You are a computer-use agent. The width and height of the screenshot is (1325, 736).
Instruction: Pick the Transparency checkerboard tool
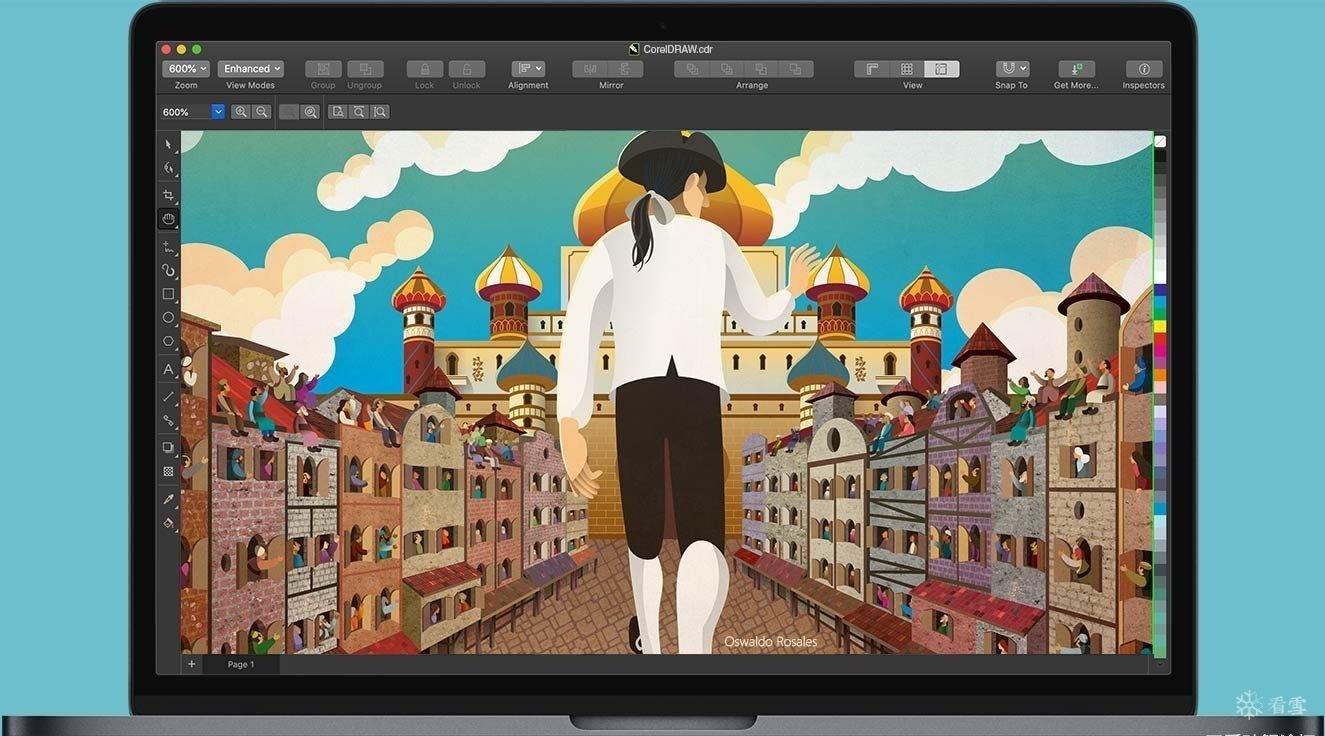pyautogui.click(x=168, y=471)
